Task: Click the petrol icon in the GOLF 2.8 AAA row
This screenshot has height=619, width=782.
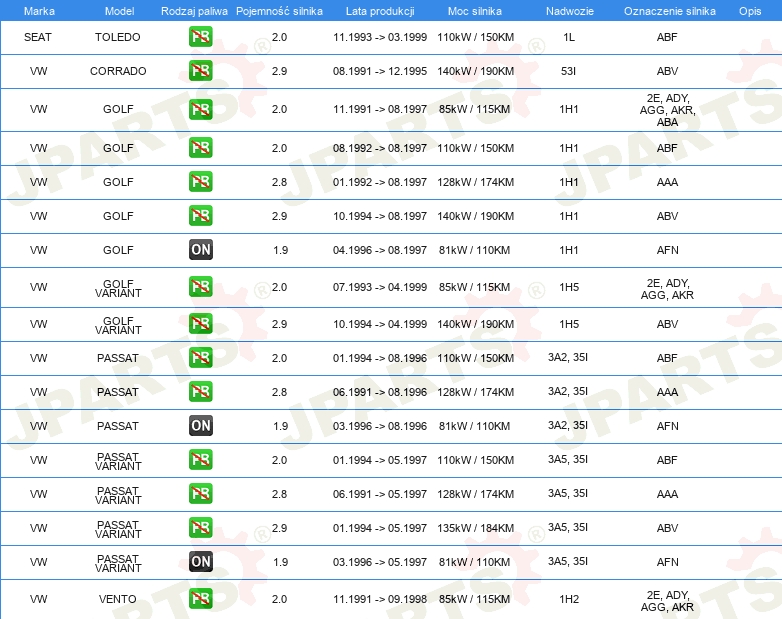Action: tap(200, 182)
